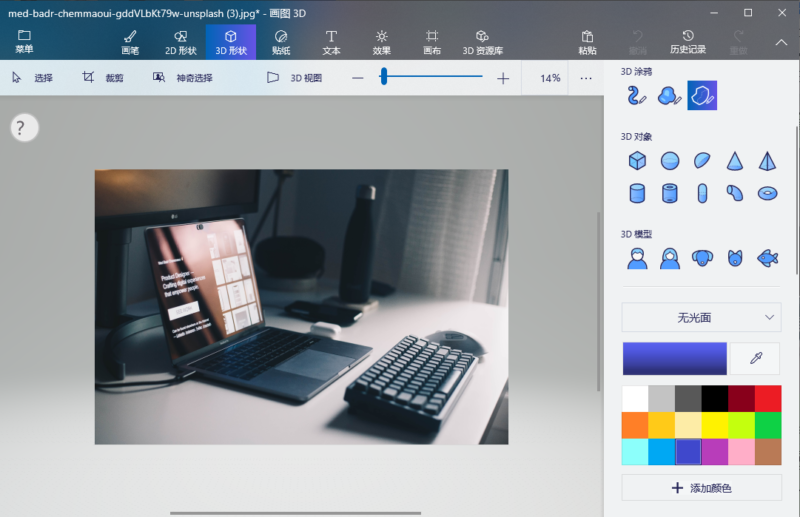Choose the bright yellow color swatch

[x=715, y=425]
